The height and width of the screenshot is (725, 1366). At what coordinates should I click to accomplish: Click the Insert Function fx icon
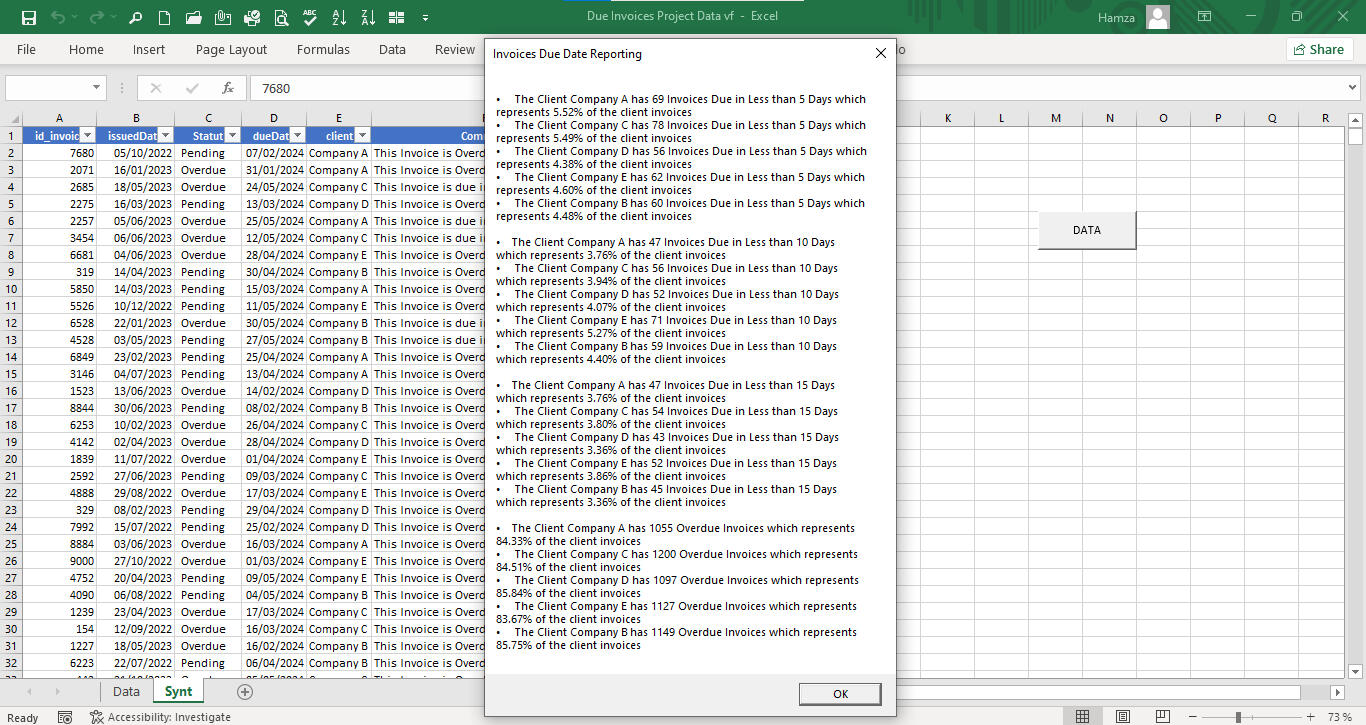coord(228,88)
